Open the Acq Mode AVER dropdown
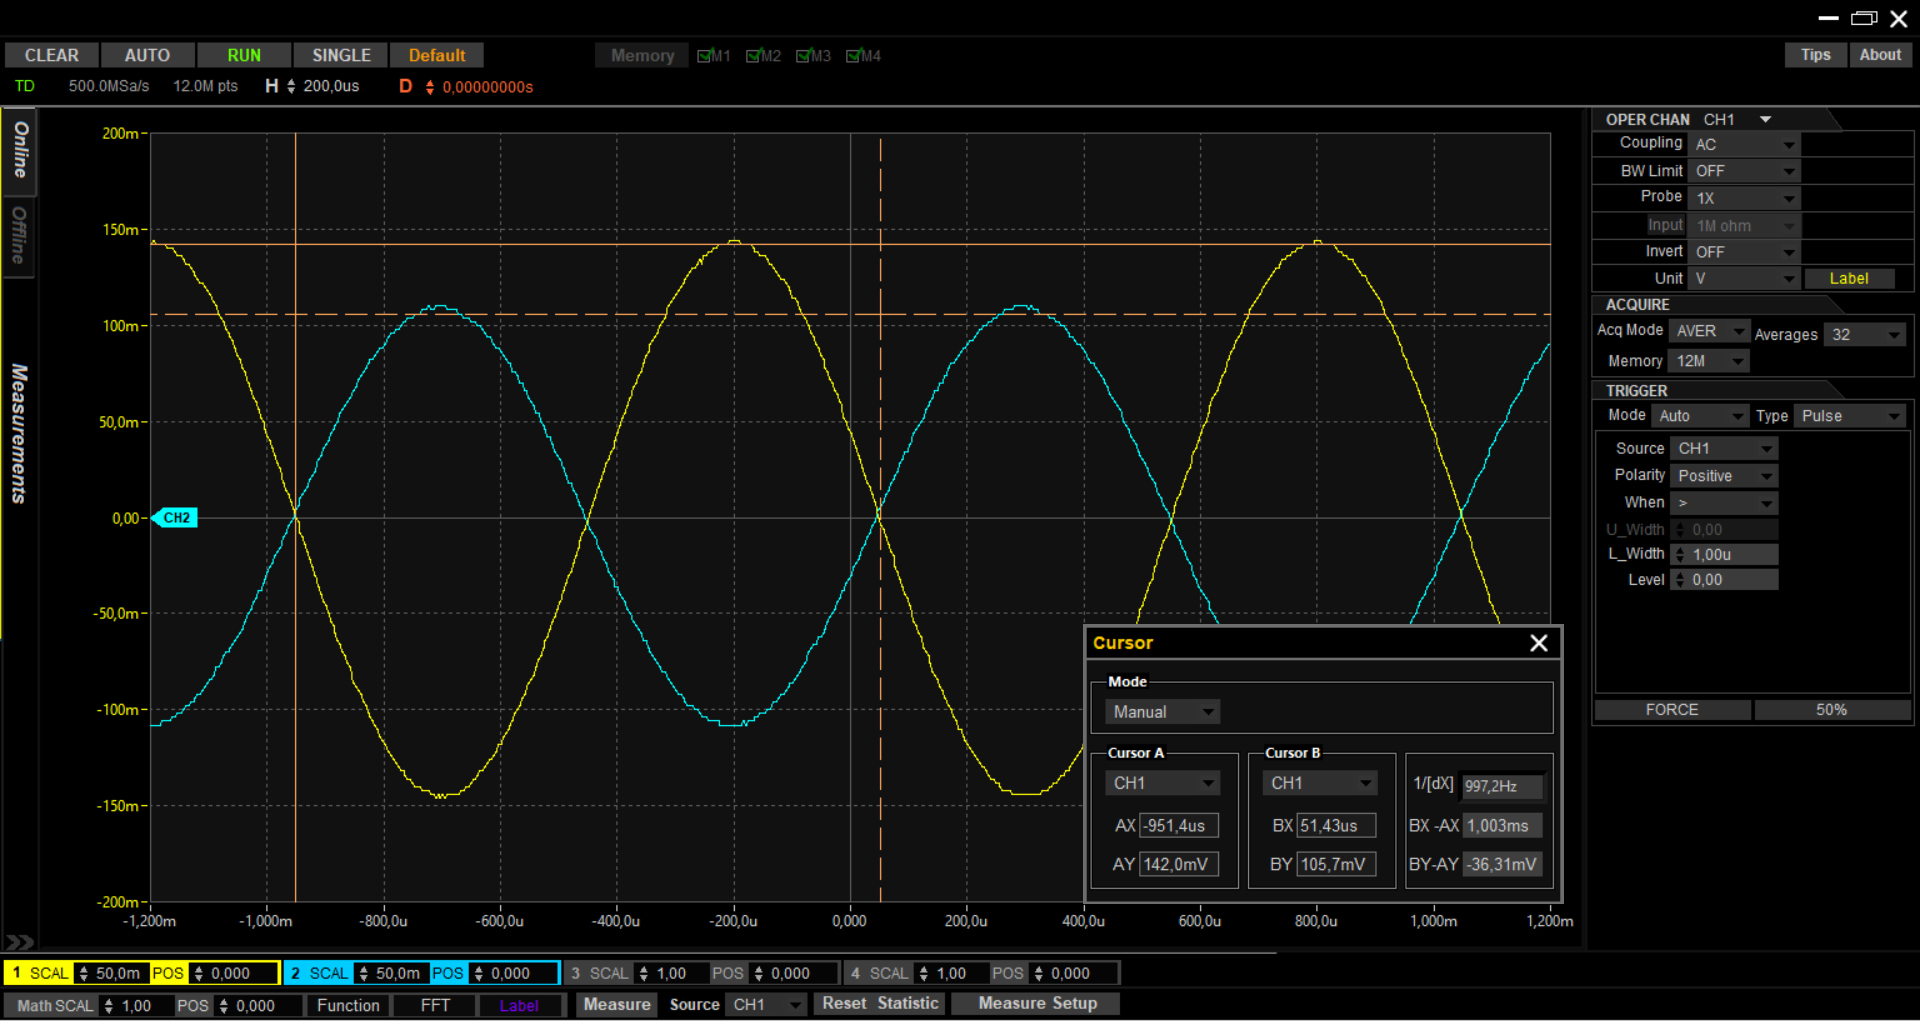Screen dimensions: 1920x1021 (x=1709, y=331)
